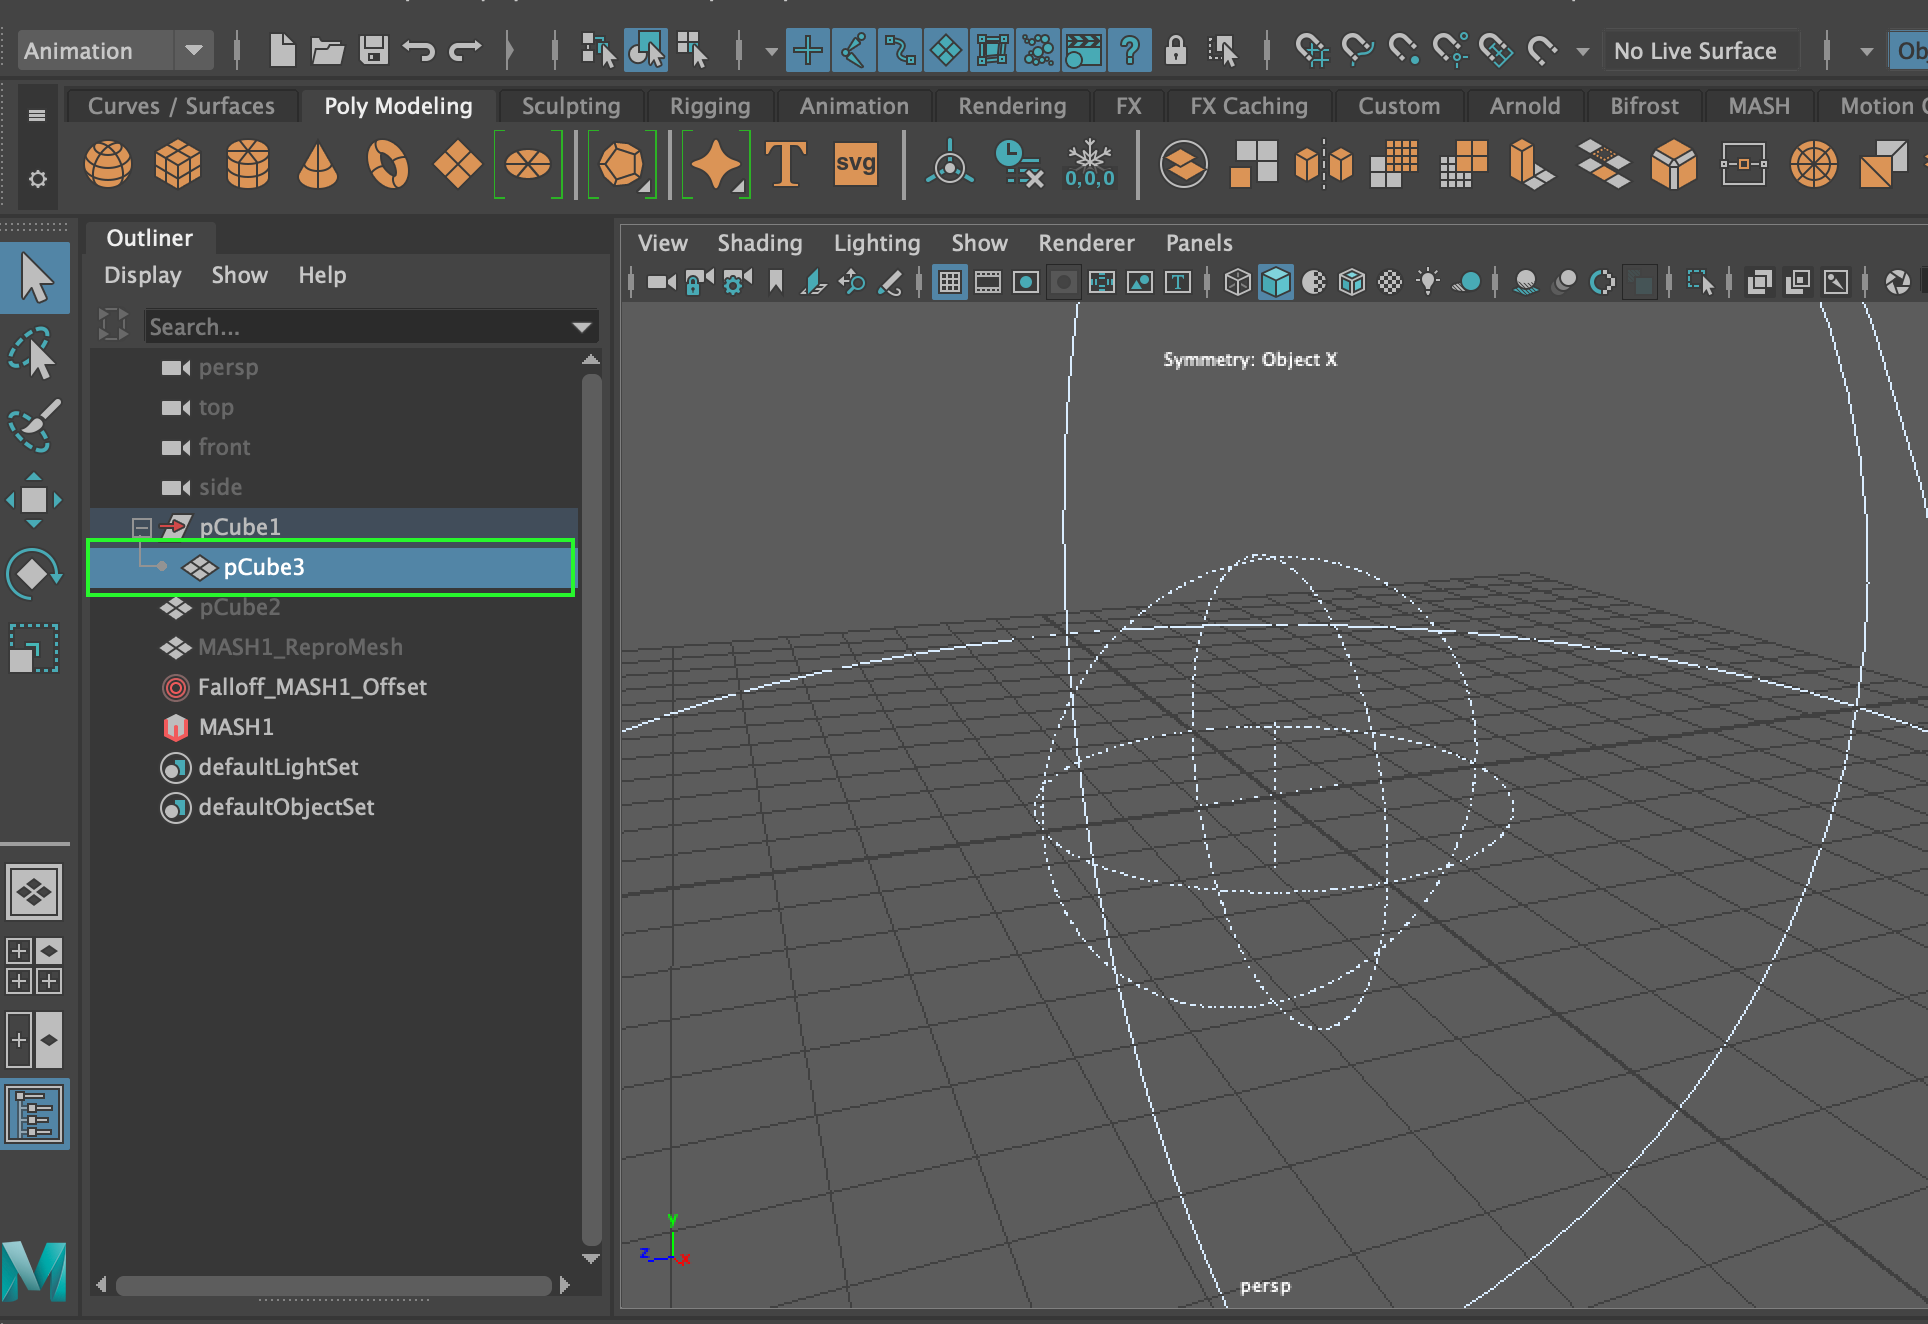Switch to the Rigging shelf tab
The image size is (1928, 1324).
click(710, 106)
